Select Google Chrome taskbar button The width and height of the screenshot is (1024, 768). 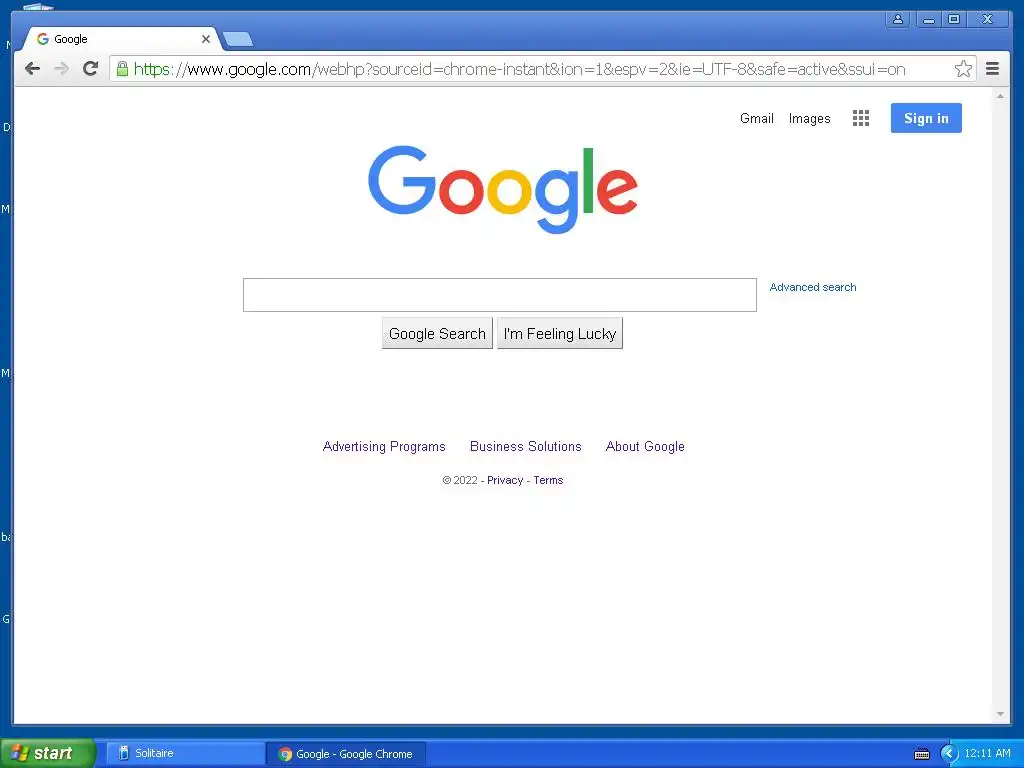point(346,754)
